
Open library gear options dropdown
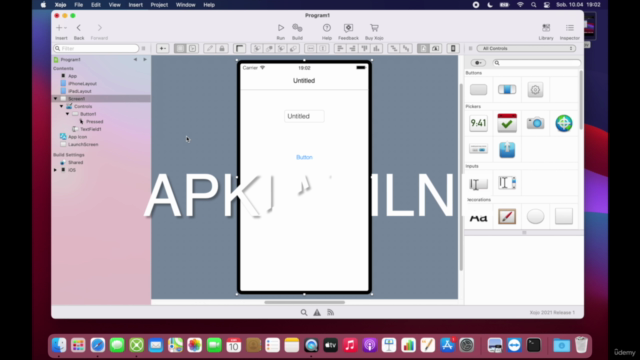pos(478,63)
